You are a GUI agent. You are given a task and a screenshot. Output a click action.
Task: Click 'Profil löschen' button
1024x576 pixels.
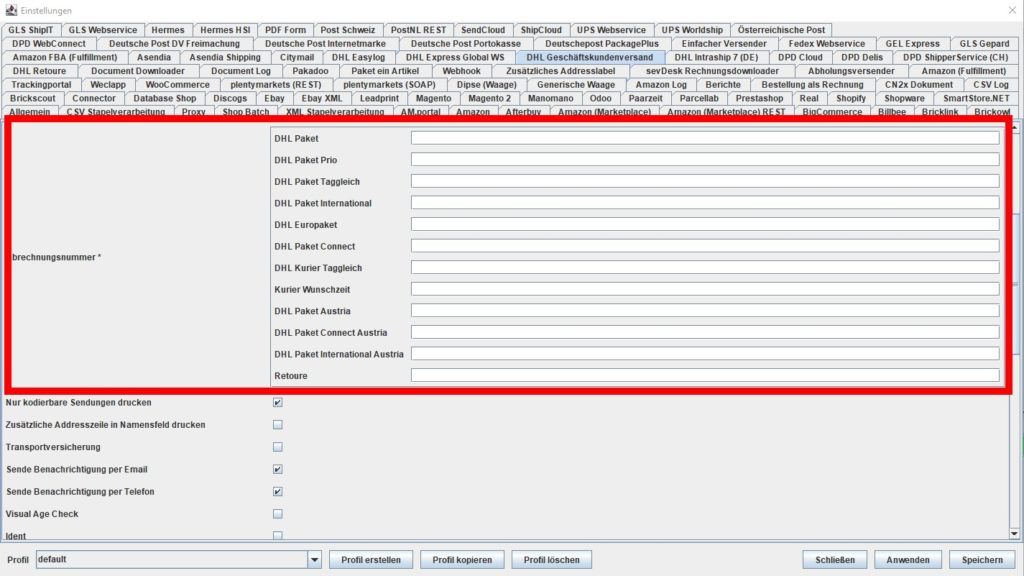(552, 560)
